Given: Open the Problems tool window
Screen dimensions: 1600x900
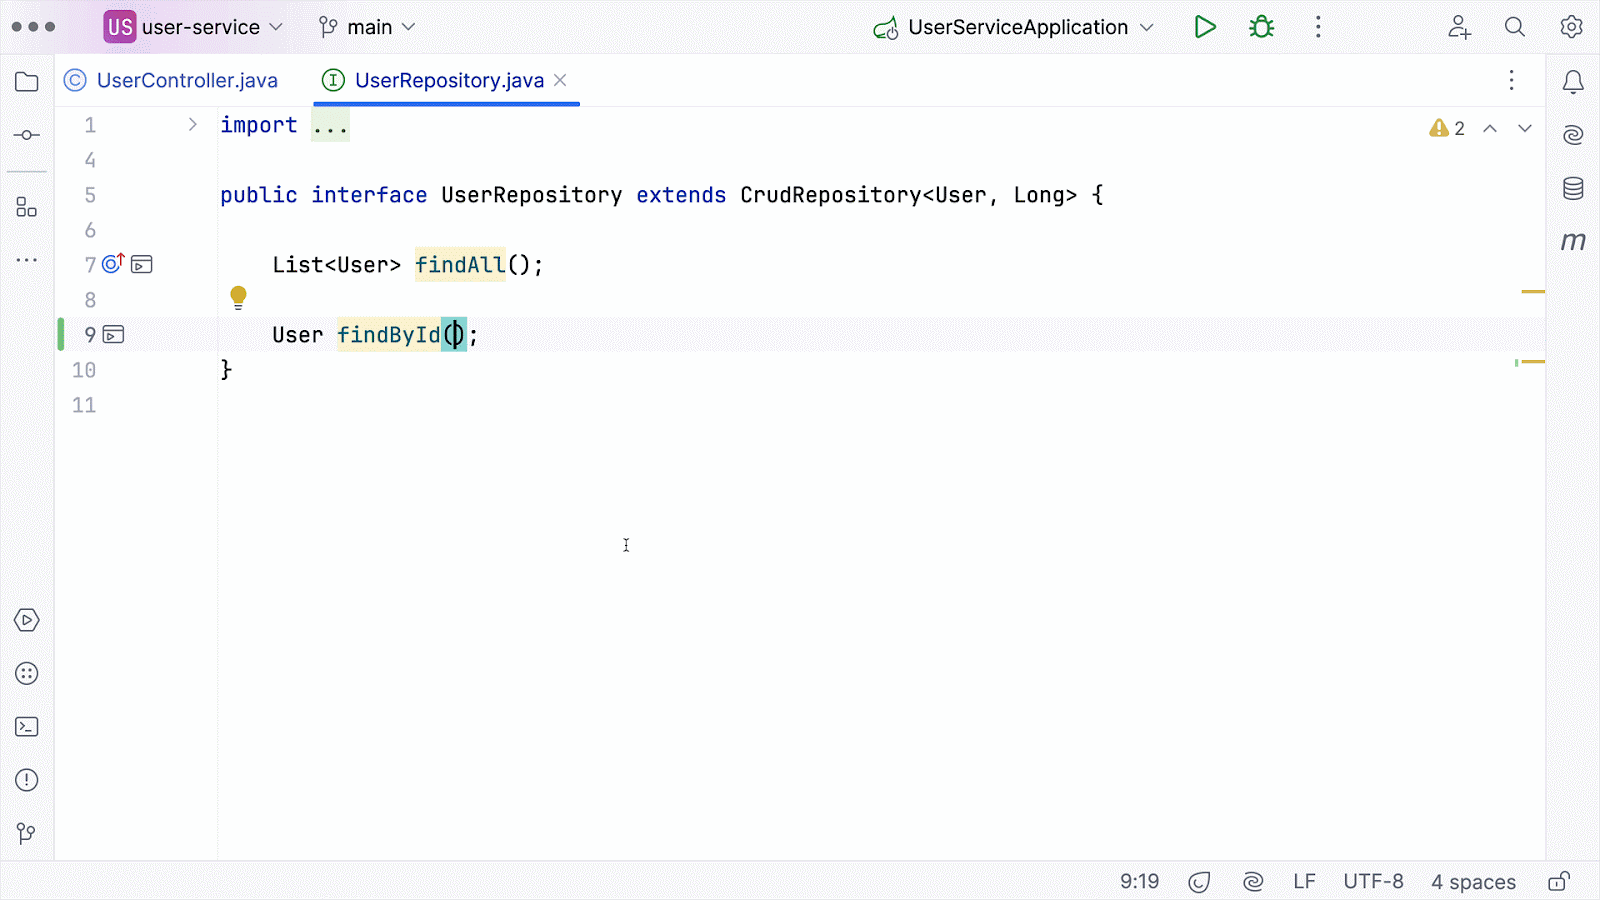Looking at the screenshot, I should [x=27, y=780].
